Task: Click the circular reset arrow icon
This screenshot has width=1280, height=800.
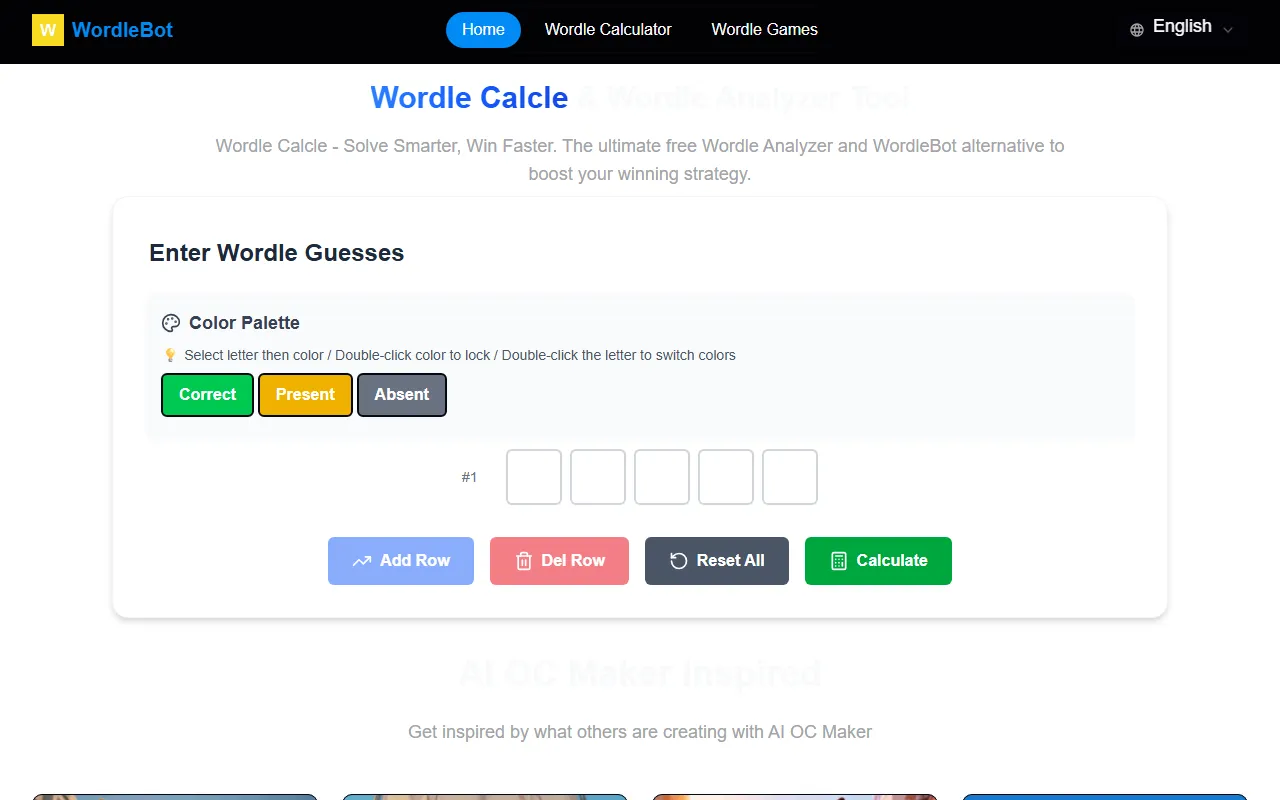Action: pos(678,561)
